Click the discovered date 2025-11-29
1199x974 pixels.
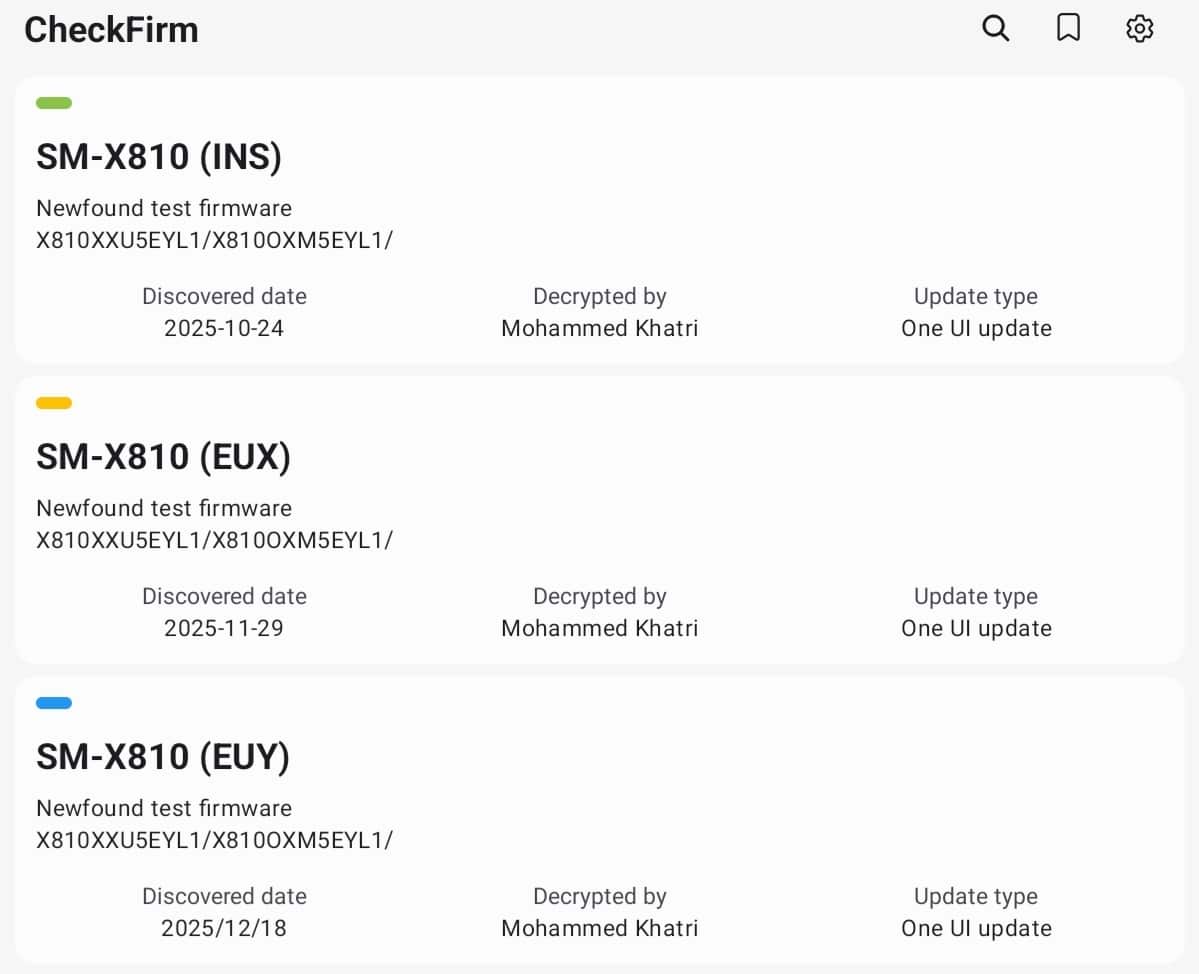click(224, 628)
